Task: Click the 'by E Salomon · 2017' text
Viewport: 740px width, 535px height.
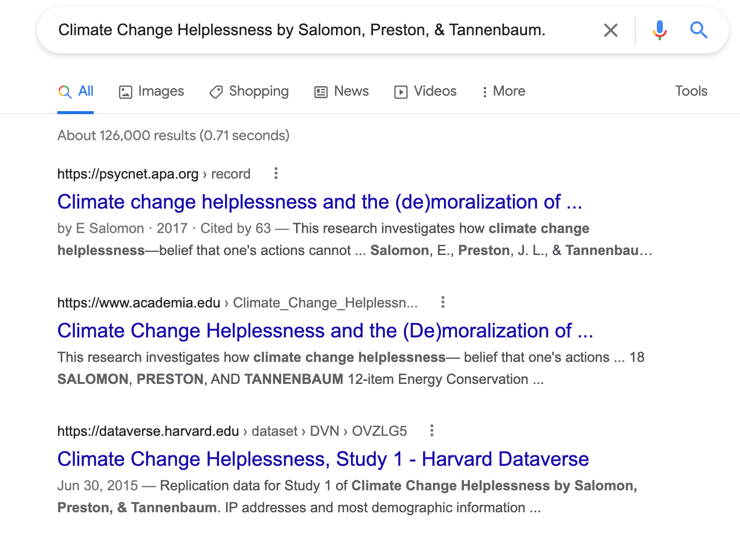Action: click(122, 228)
